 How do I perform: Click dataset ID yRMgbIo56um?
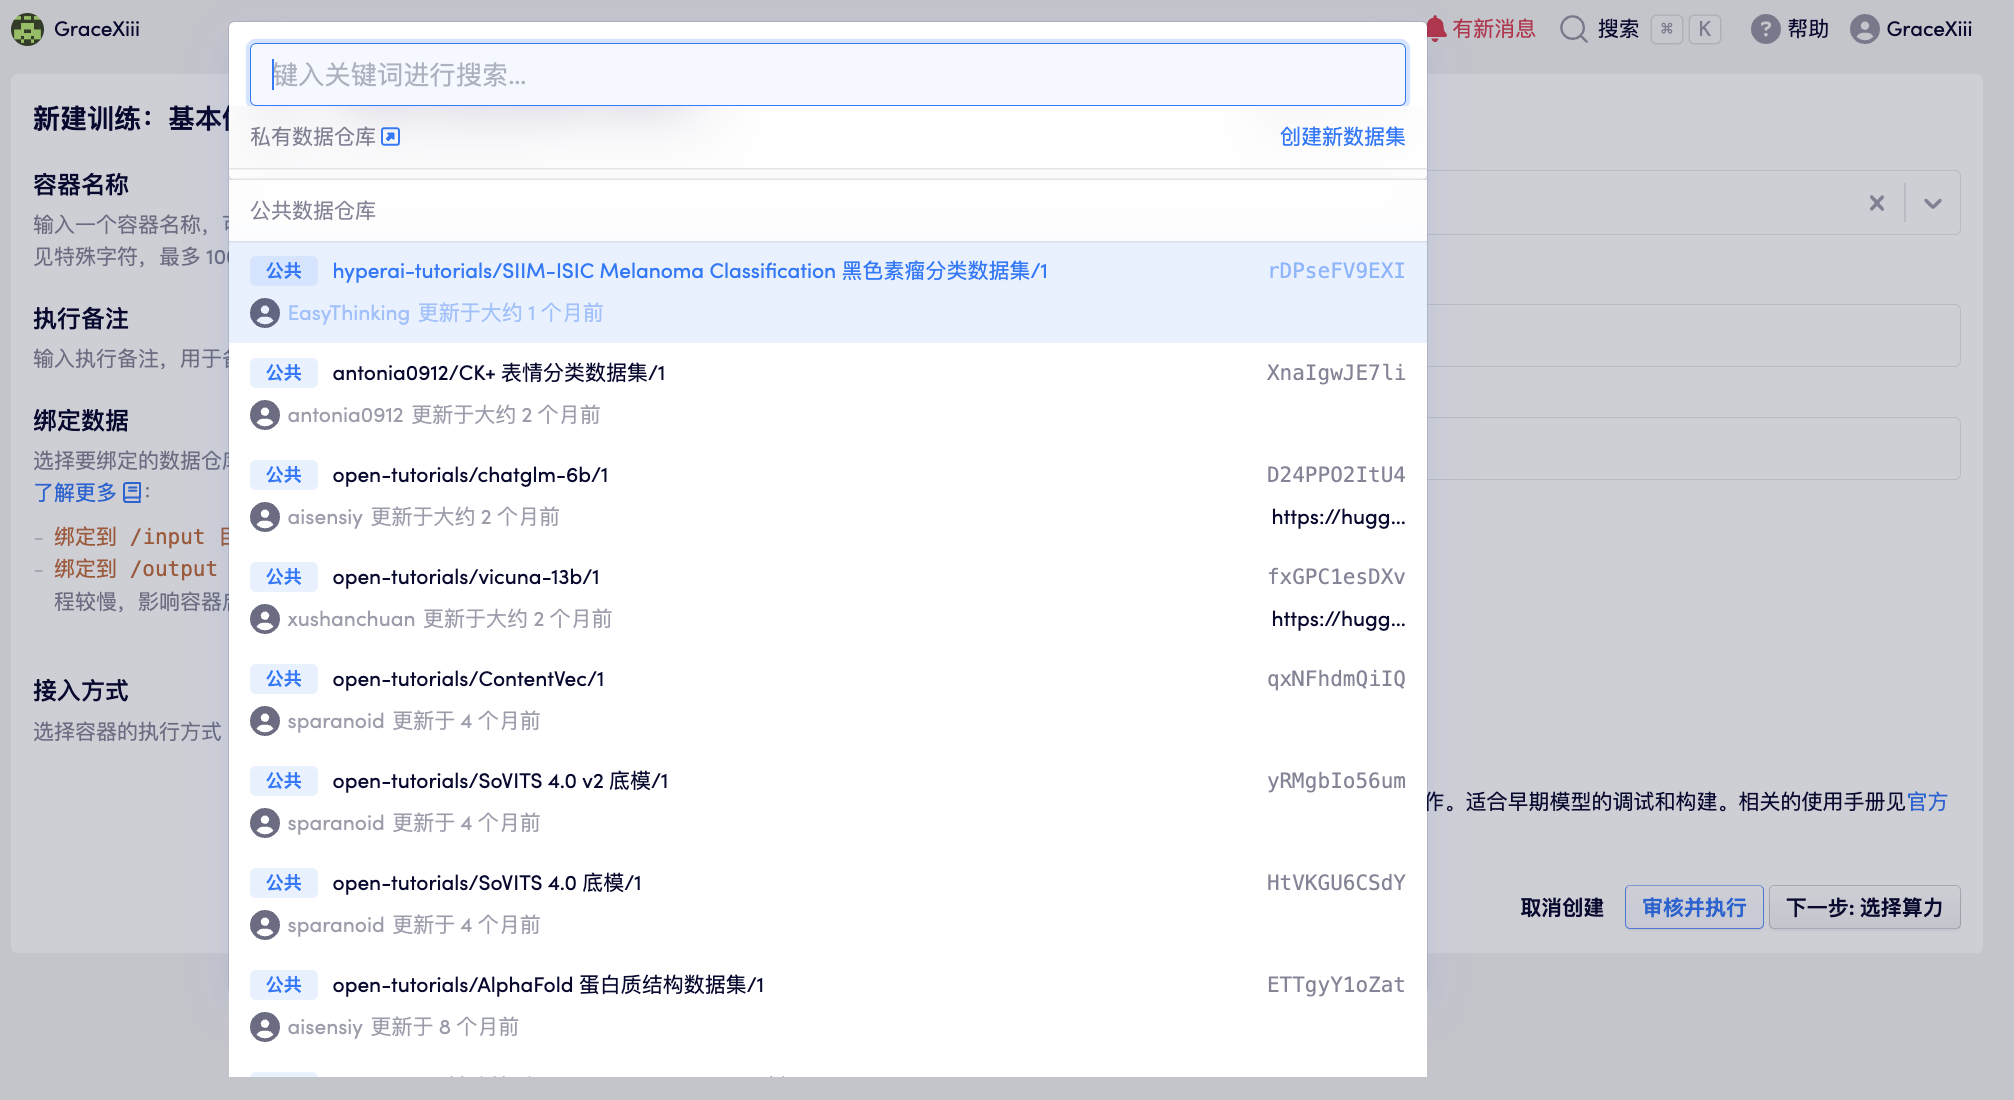coord(1336,781)
